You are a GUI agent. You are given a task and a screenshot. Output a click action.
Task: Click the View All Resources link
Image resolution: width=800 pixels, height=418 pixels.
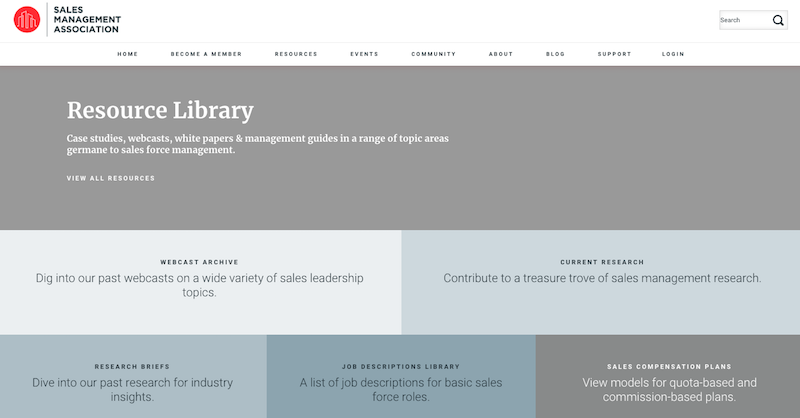pyautogui.click(x=111, y=178)
